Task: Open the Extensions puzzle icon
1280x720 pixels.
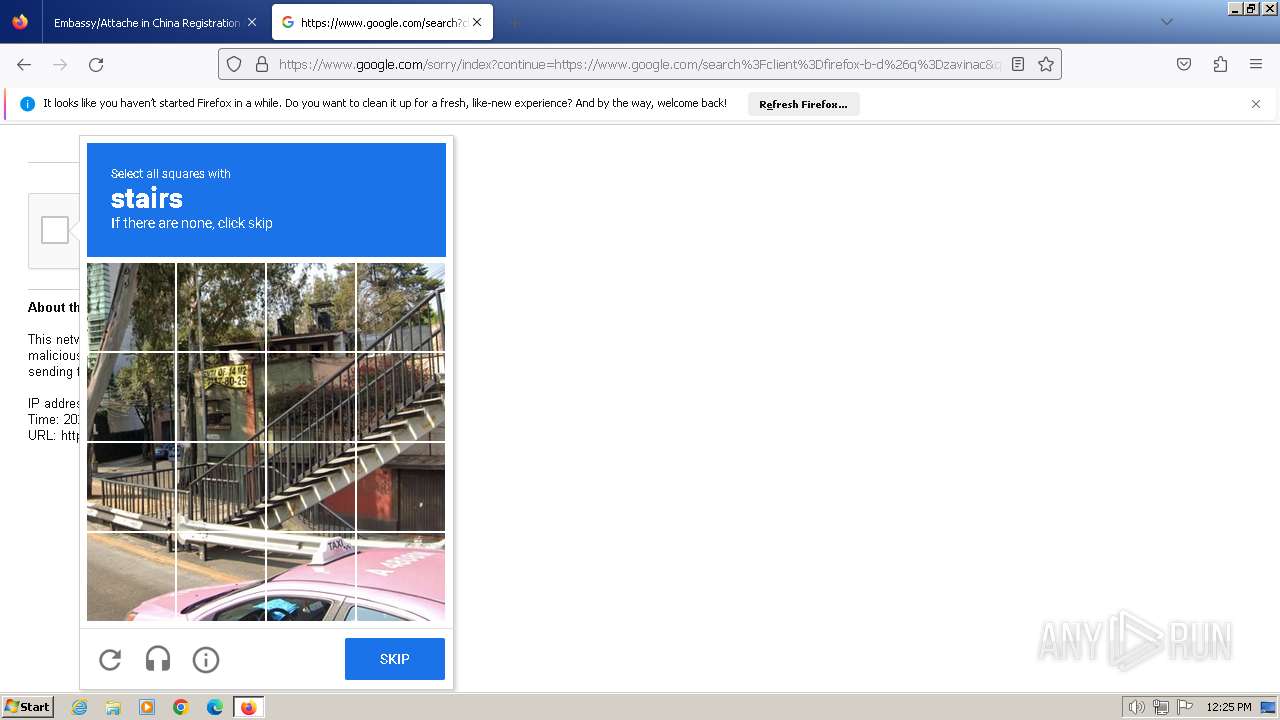Action: (1220, 64)
